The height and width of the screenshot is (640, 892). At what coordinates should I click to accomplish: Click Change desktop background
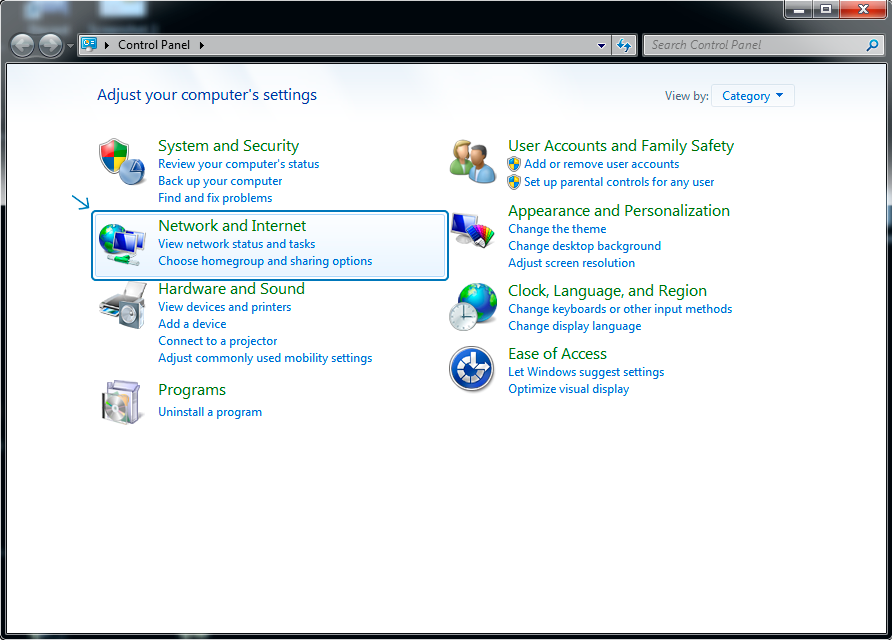coord(584,246)
